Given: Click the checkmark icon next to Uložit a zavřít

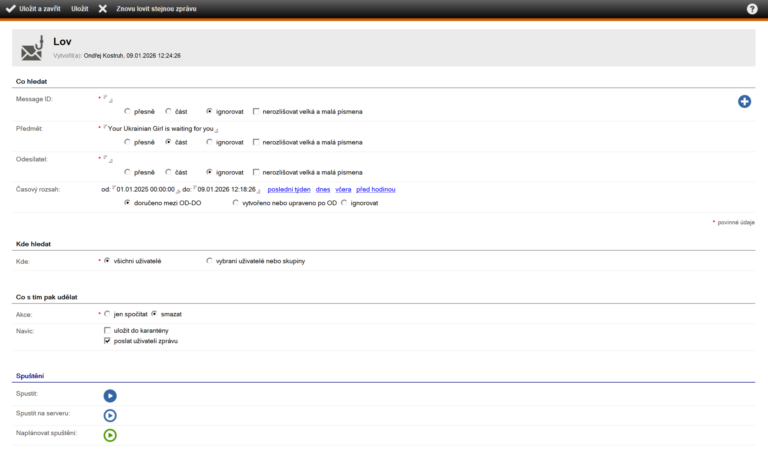Looking at the screenshot, I should (x=10, y=8).
